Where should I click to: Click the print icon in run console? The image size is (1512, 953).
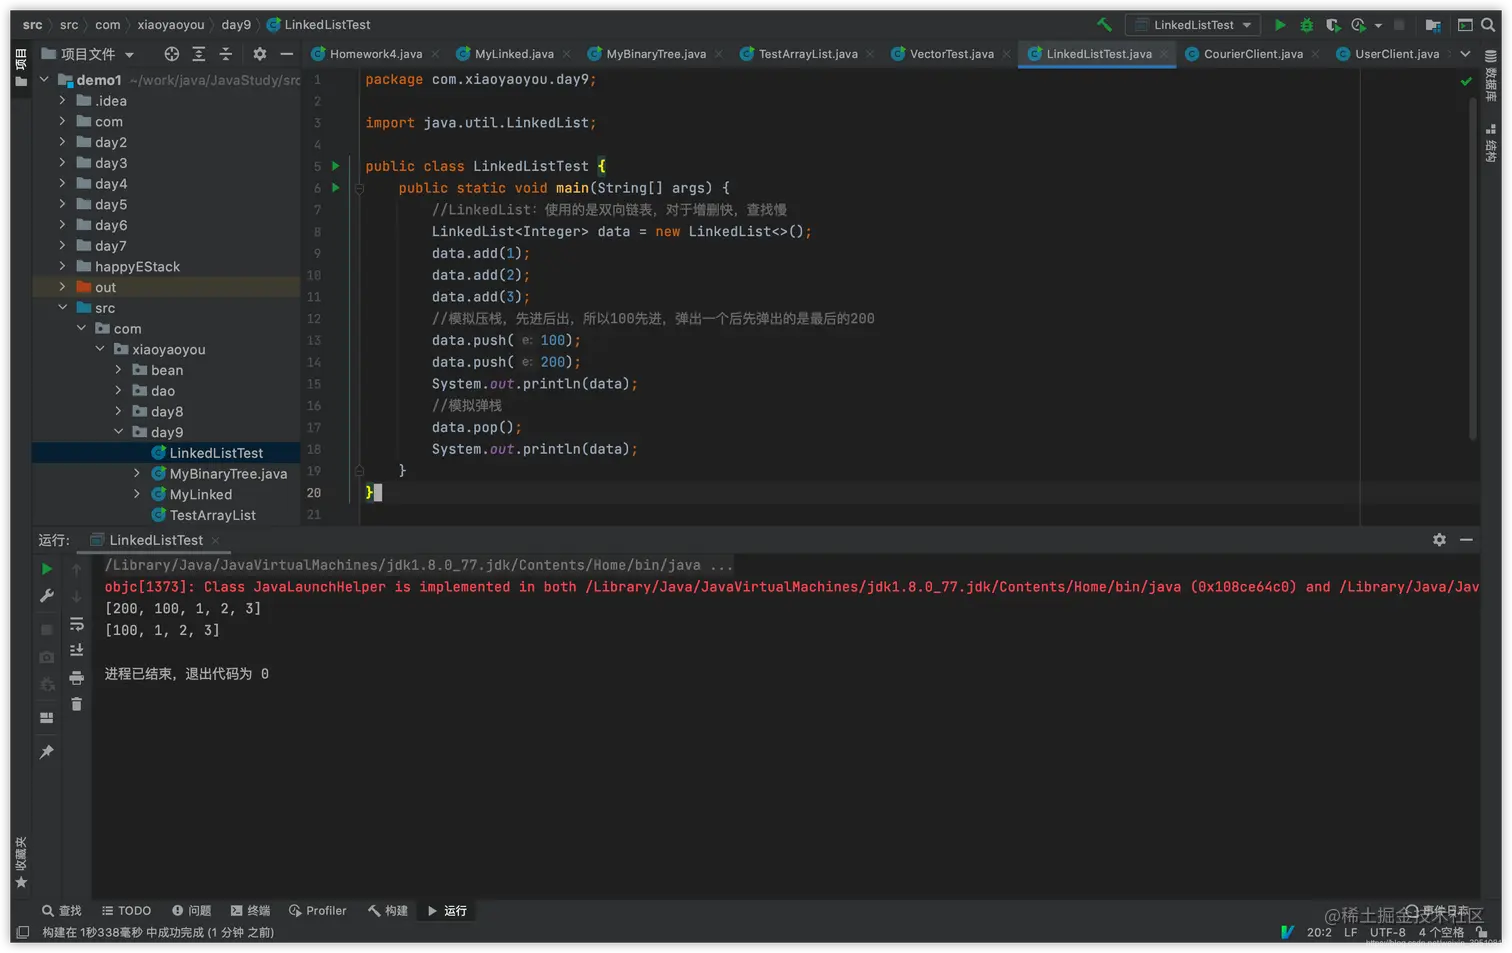77,678
